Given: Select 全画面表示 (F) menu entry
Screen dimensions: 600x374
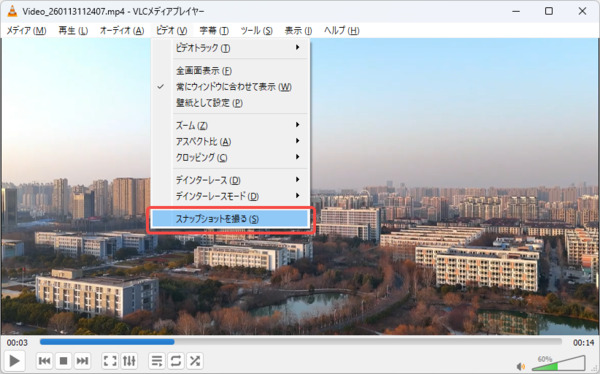Looking at the screenshot, I should pos(230,71).
